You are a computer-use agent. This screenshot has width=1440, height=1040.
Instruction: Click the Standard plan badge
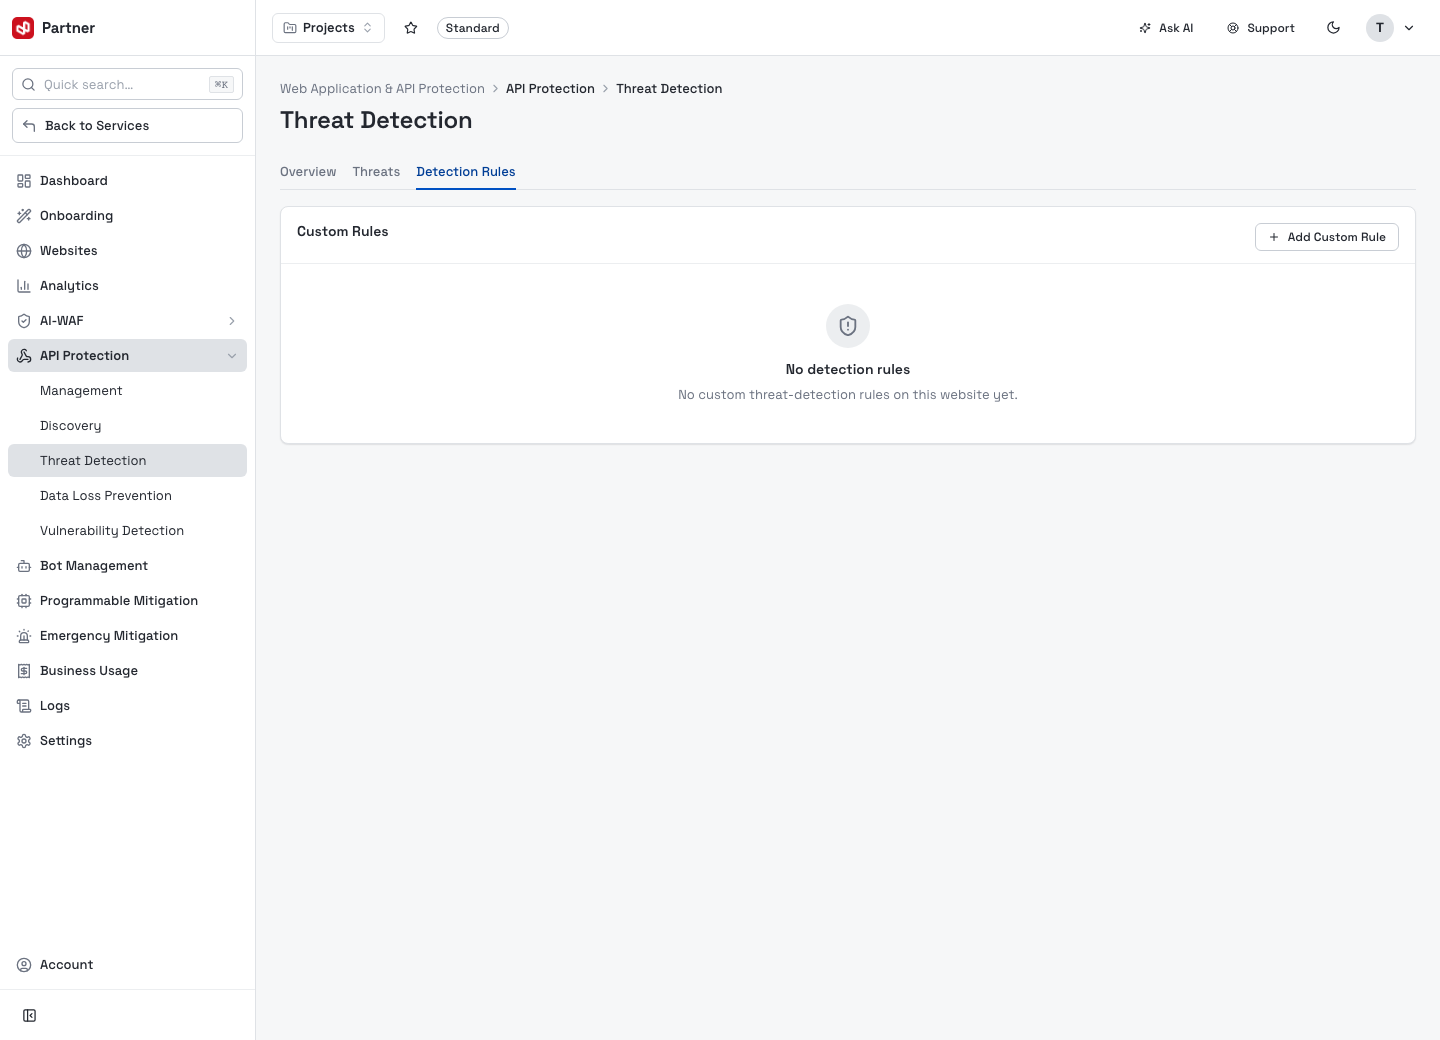click(473, 28)
